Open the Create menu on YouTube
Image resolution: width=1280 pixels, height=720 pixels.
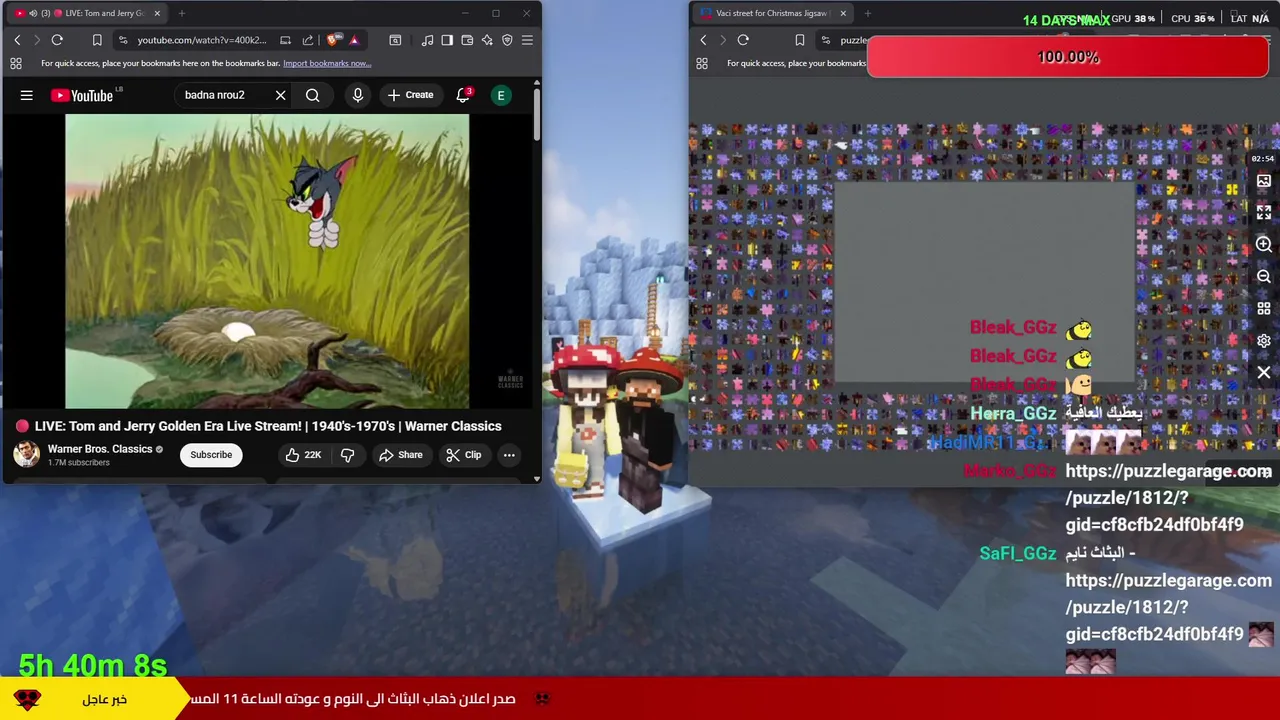410,95
